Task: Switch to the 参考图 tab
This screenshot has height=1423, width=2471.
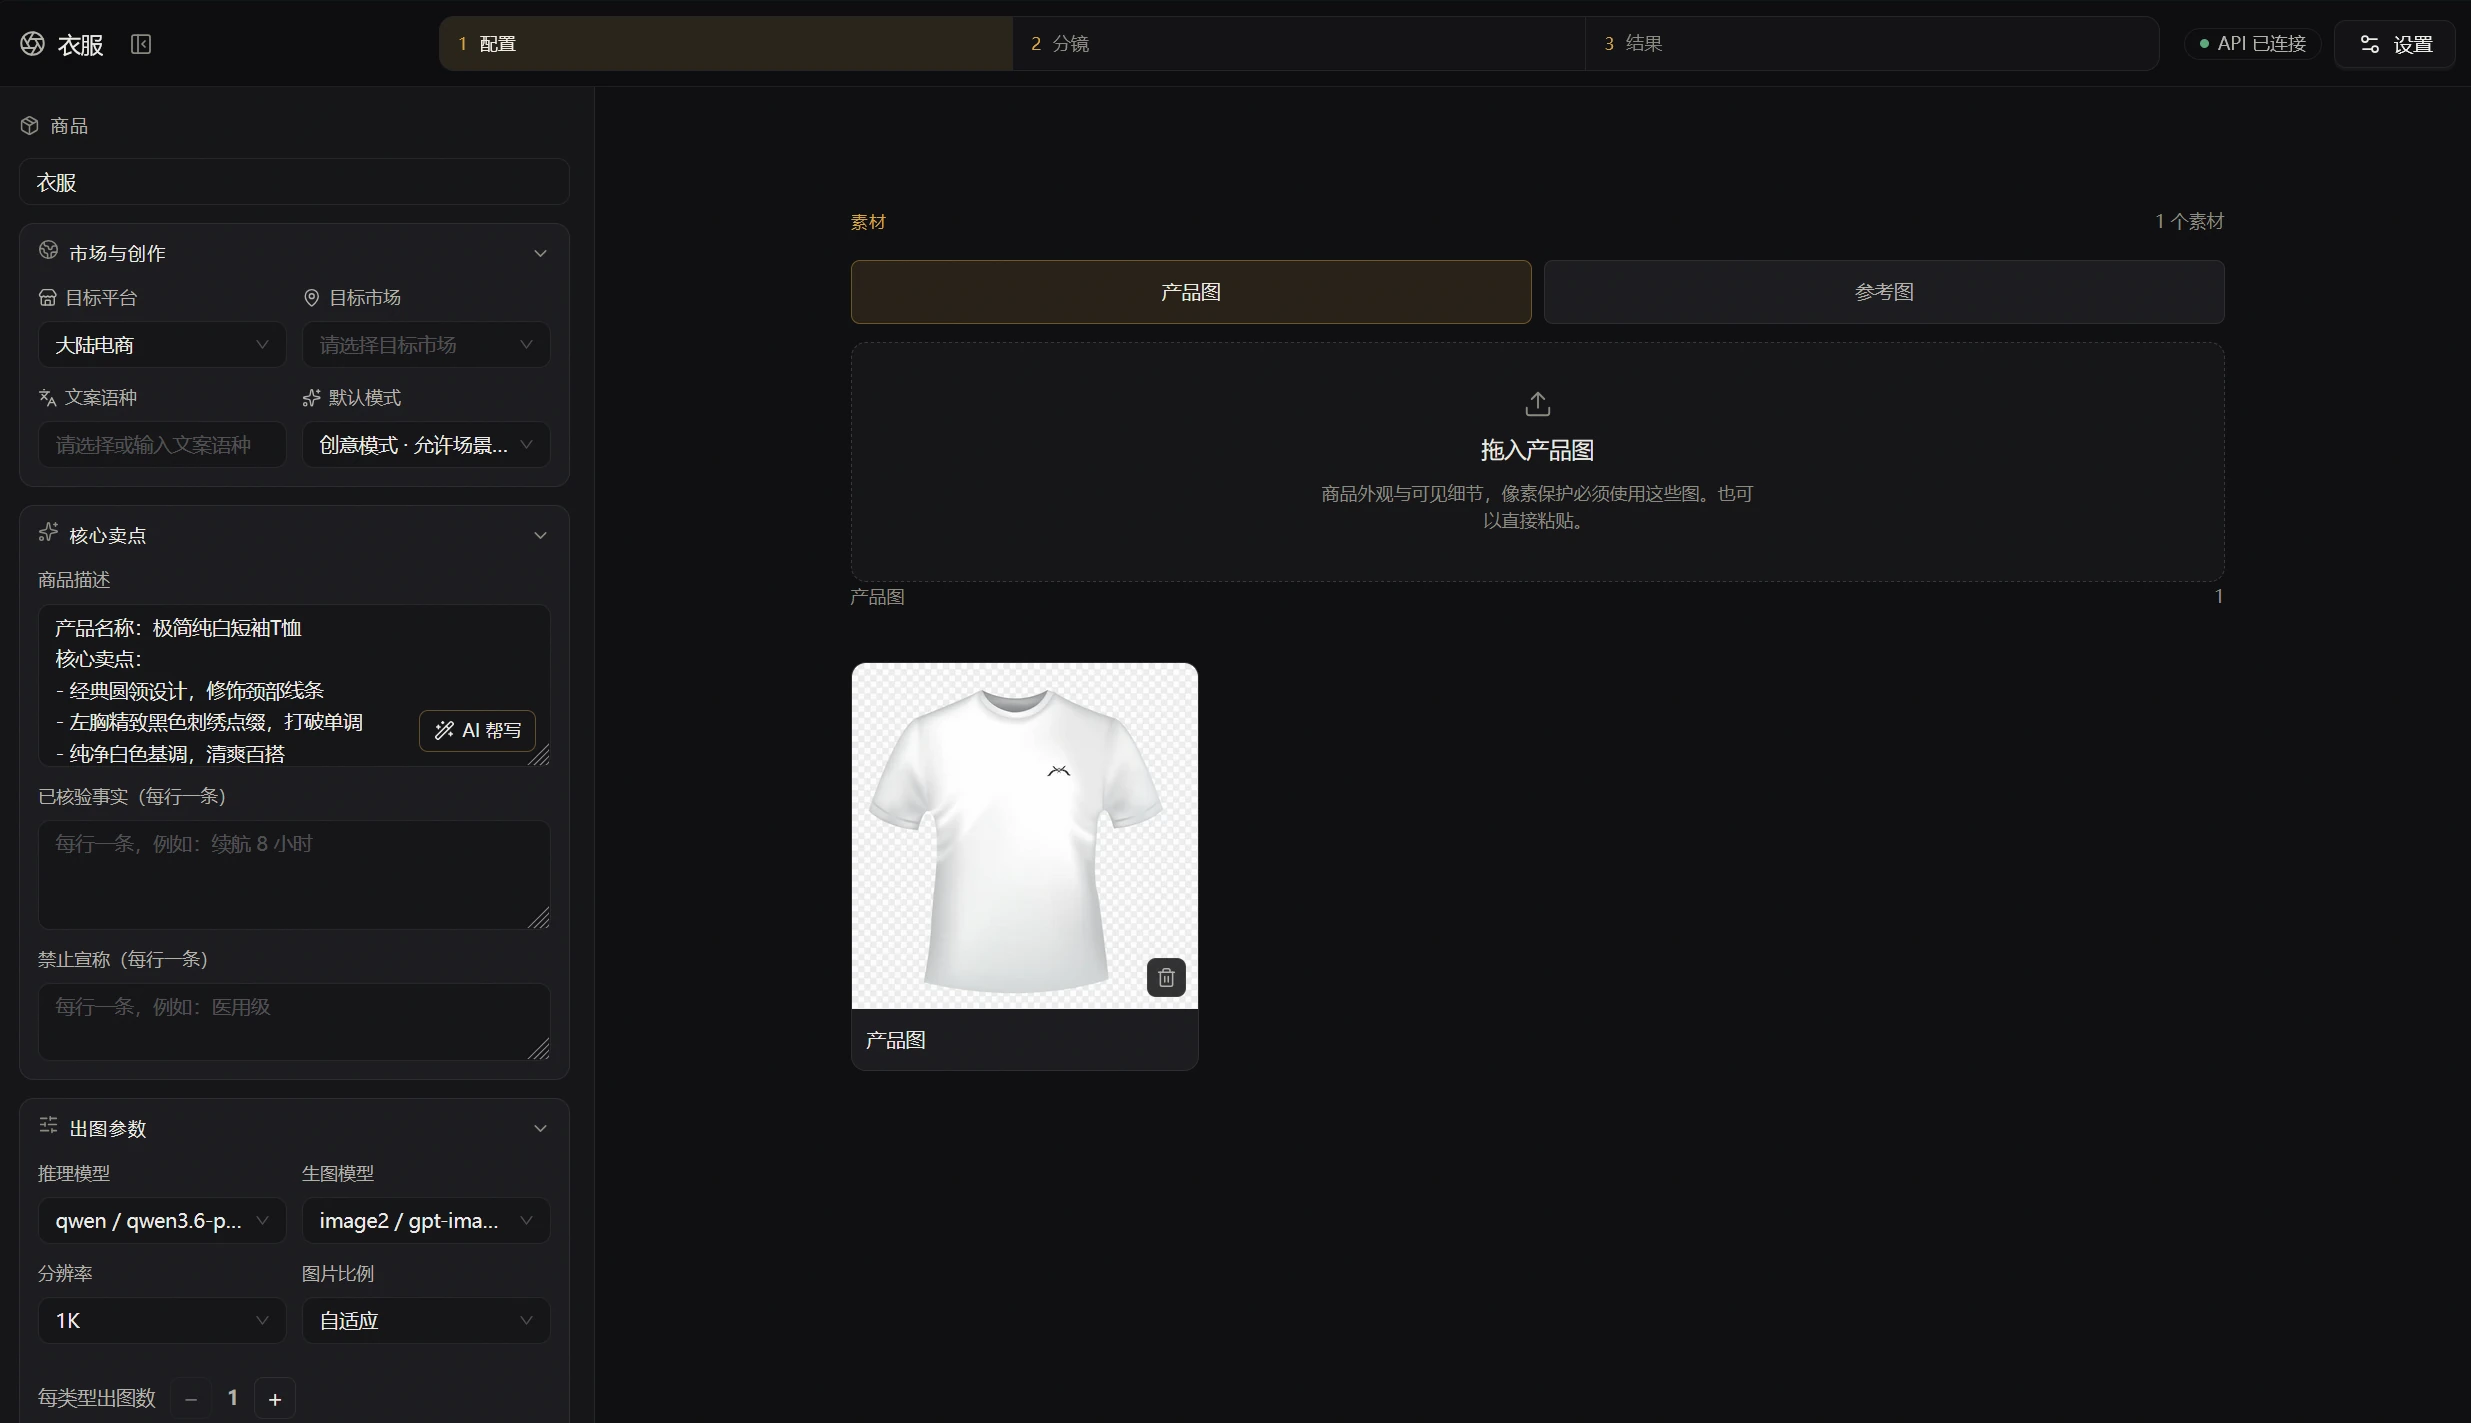Action: tap(1884, 292)
